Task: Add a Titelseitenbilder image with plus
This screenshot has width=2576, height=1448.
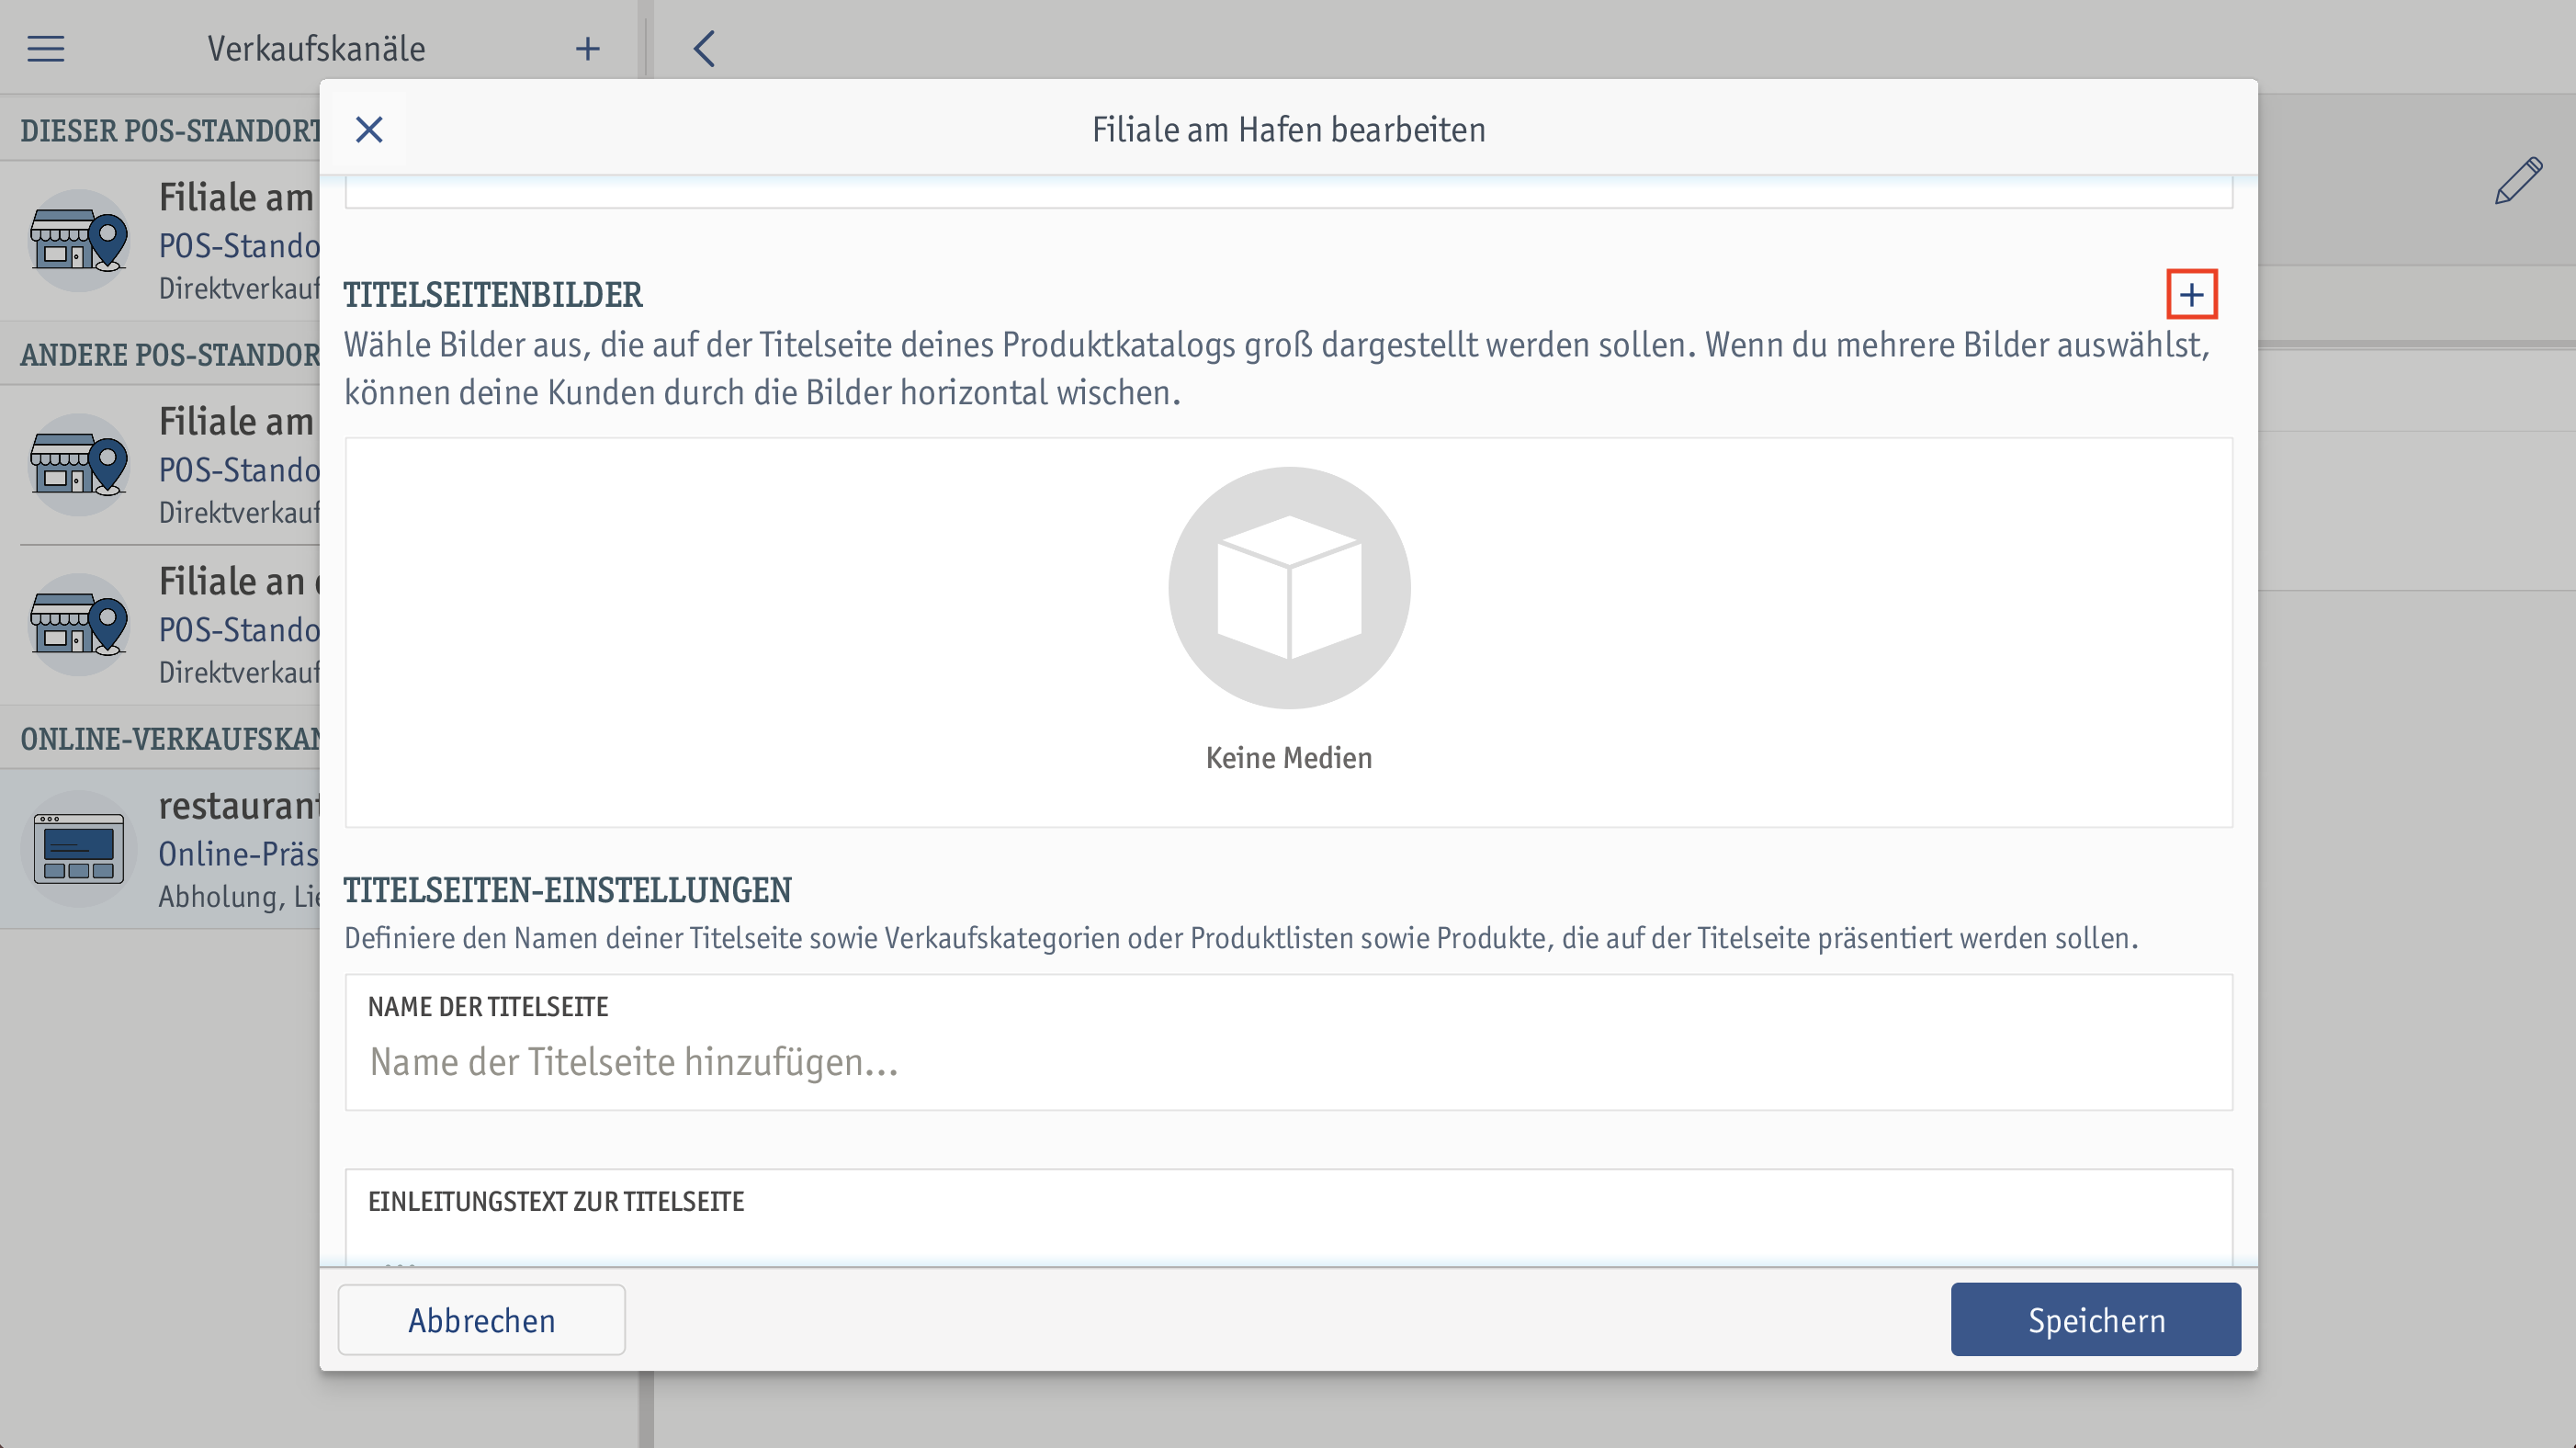Action: [2191, 295]
